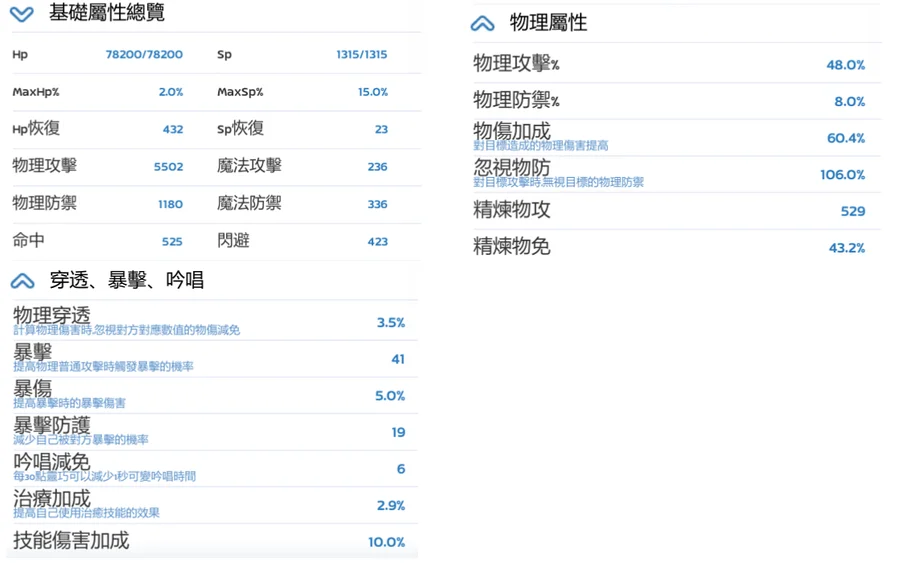Select the 治療加成 2.9% row

(210, 505)
